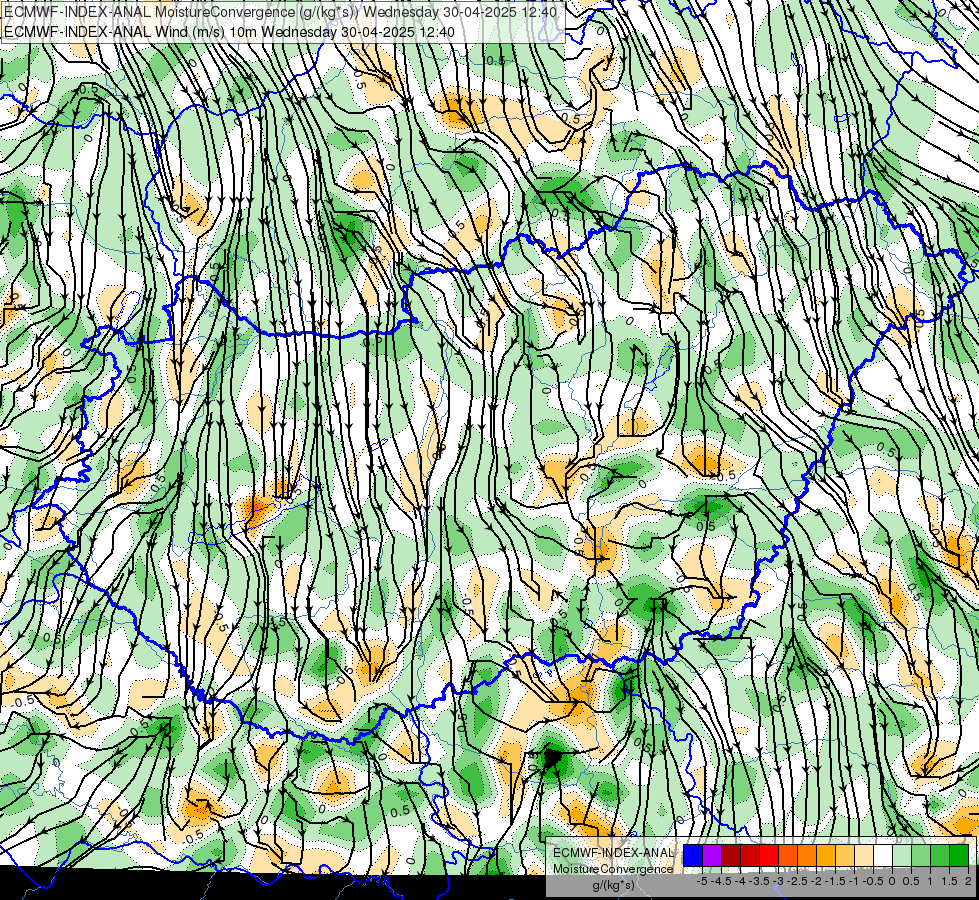
Task: Click the -1 tick label on the legend scale
Action: tap(854, 881)
